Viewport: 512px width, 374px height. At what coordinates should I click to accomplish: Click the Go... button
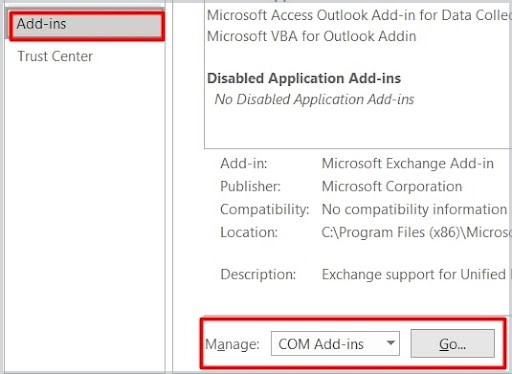(452, 343)
